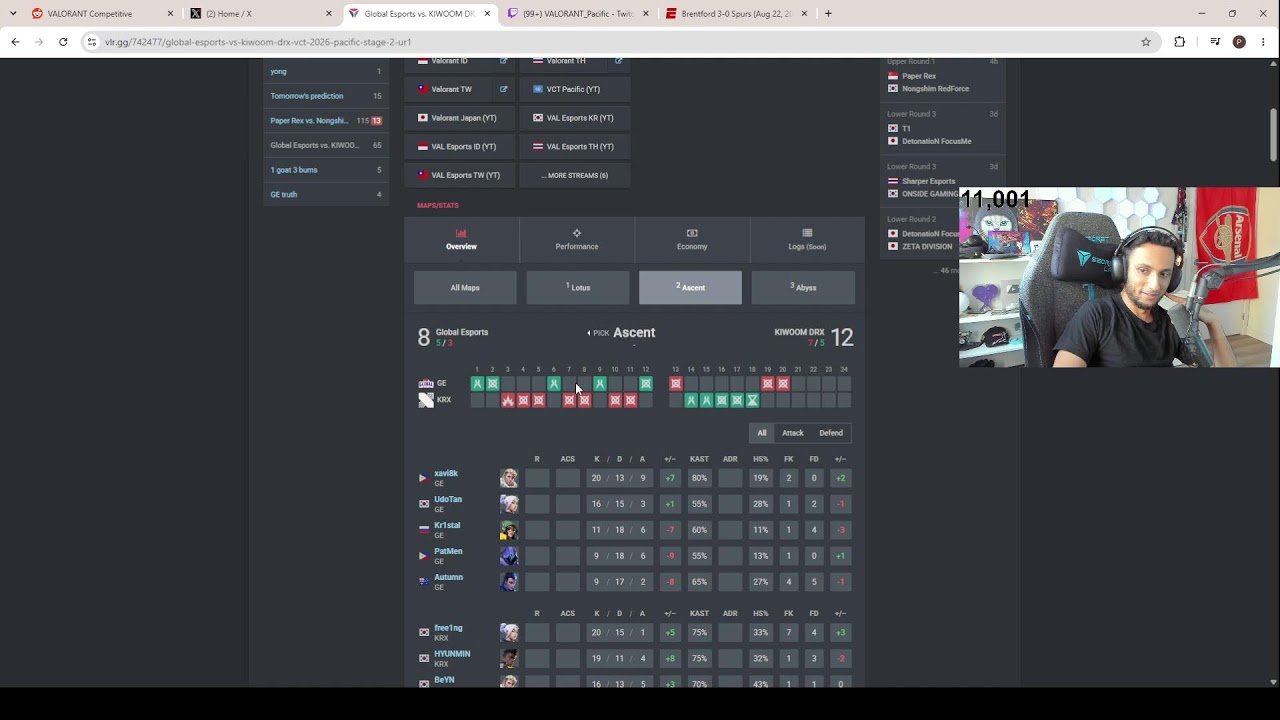Click HYUNMIN's agent icon

[x=509, y=658]
